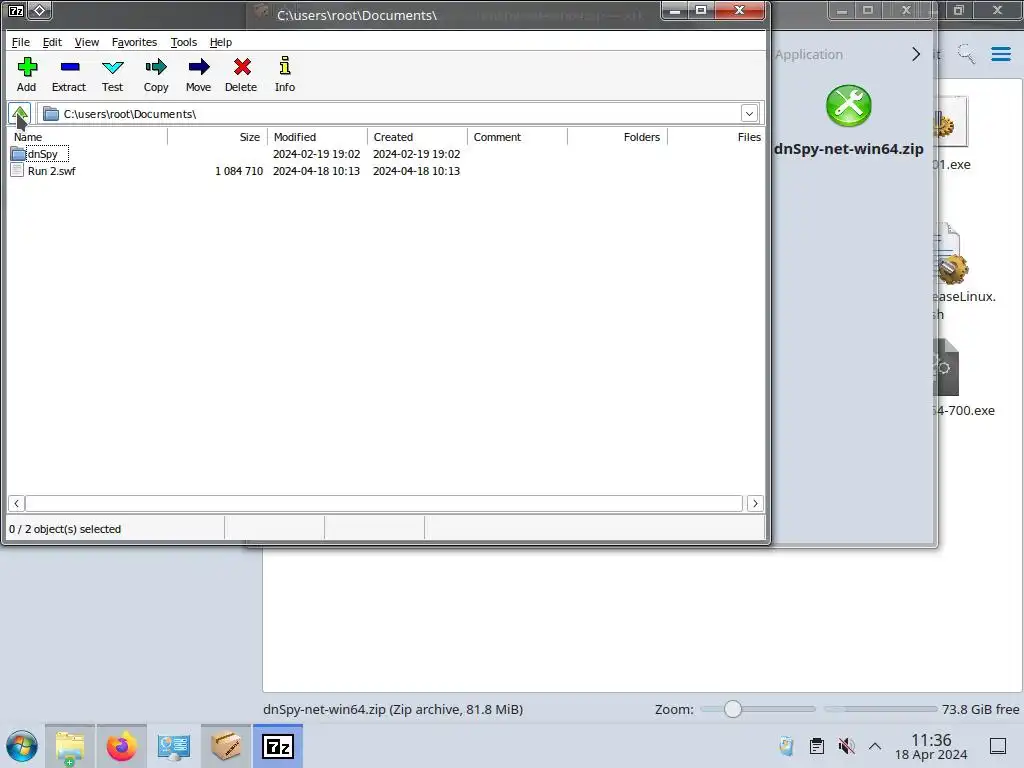The height and width of the screenshot is (768, 1024).
Task: Expand the Application panel chevron
Action: pyautogui.click(x=916, y=54)
